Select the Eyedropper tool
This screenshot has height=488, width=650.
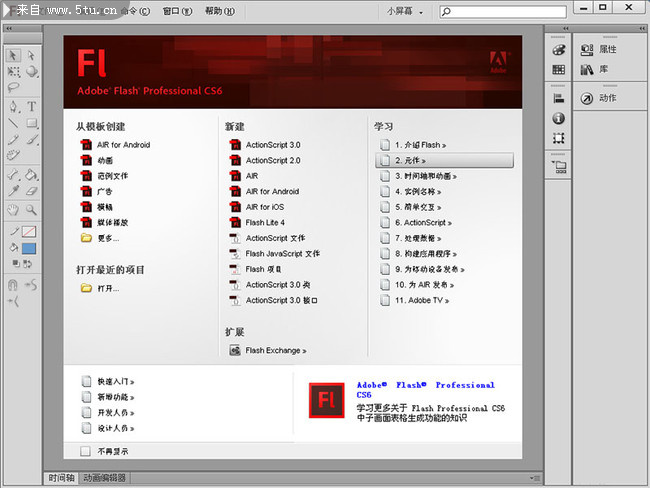13,191
